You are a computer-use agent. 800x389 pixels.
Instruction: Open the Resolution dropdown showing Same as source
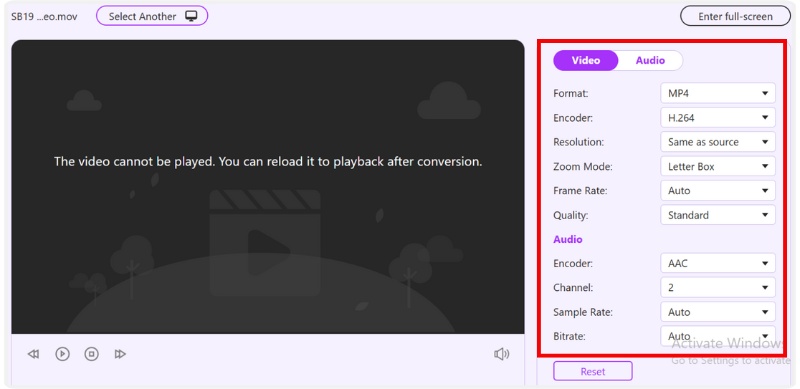(718, 142)
